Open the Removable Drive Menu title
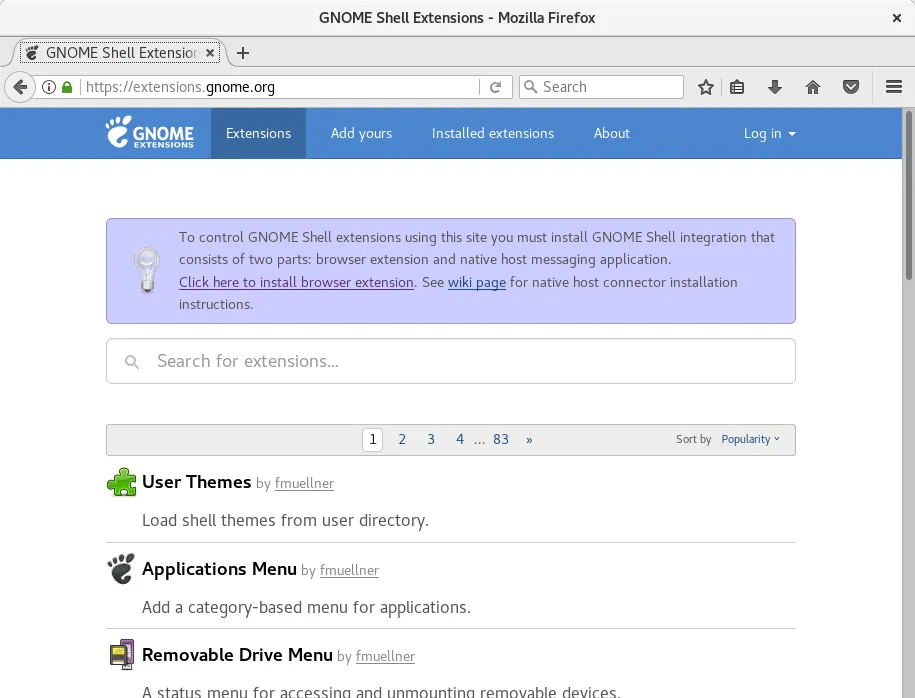Viewport: 915px width, 698px height. (238, 655)
